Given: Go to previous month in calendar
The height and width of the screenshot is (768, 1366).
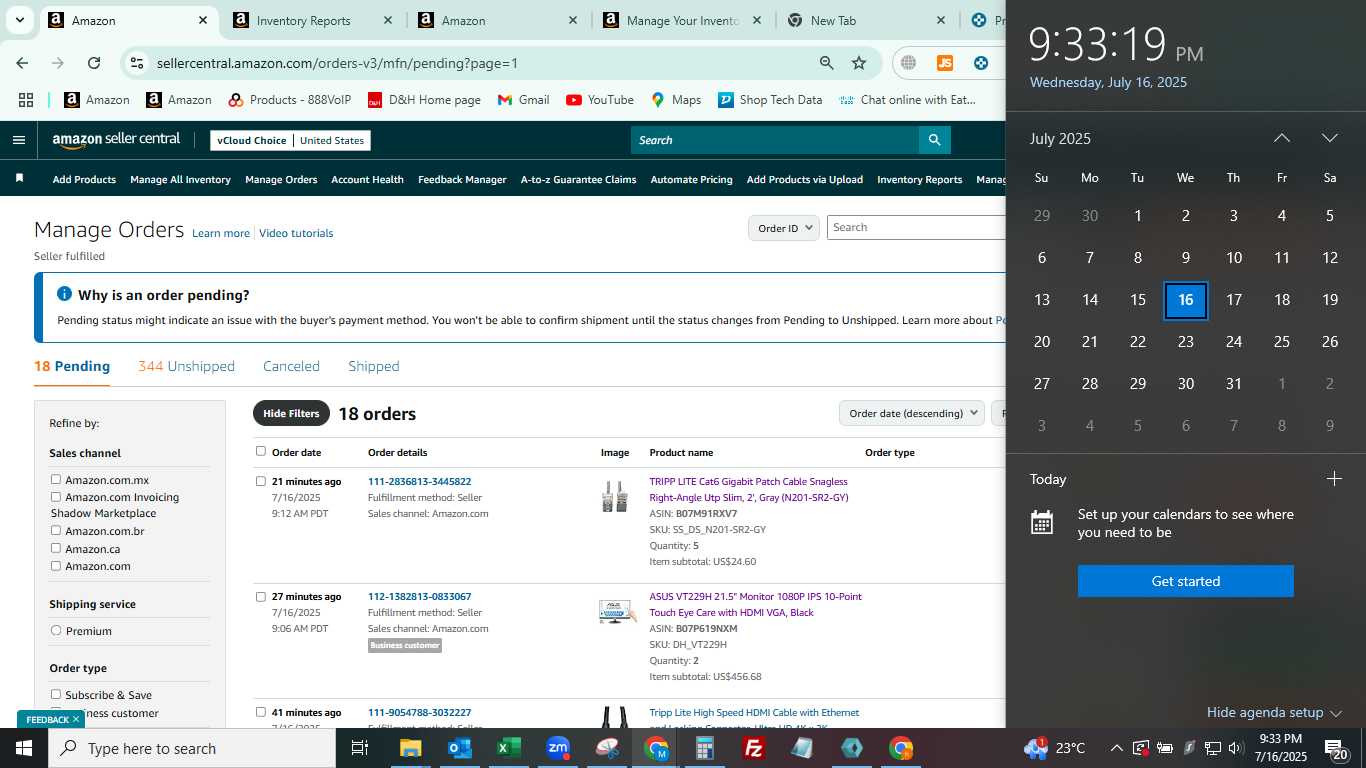Looking at the screenshot, I should click(x=1281, y=138).
